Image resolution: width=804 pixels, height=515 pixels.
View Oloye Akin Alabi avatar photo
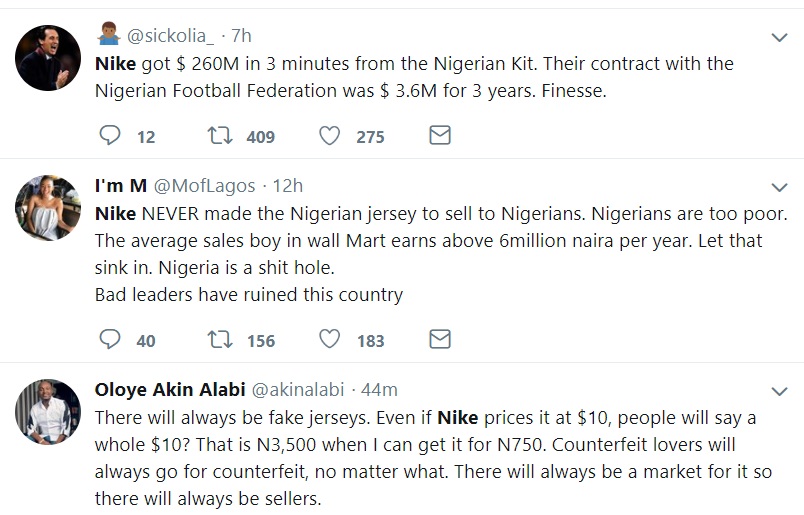point(48,412)
